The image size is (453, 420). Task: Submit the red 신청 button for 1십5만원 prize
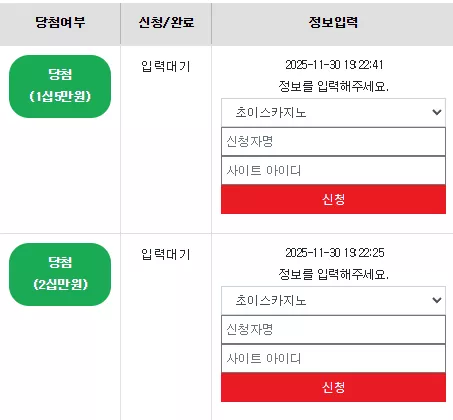[333, 199]
